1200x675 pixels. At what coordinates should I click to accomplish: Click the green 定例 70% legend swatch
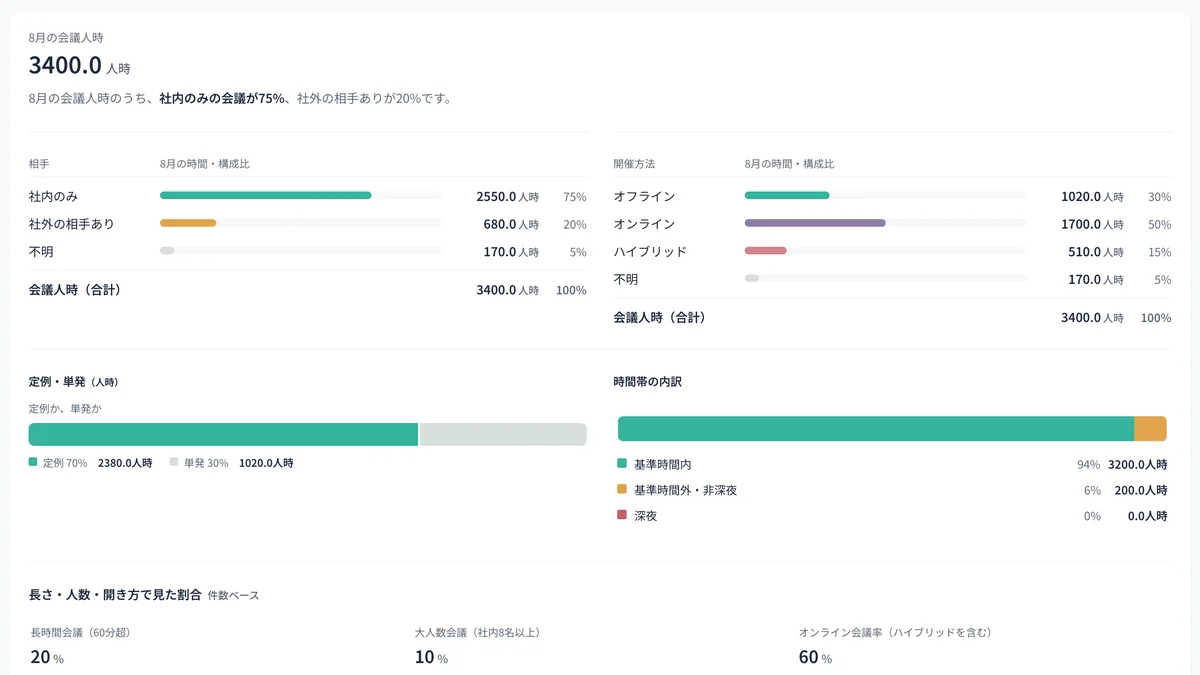pos(33,462)
